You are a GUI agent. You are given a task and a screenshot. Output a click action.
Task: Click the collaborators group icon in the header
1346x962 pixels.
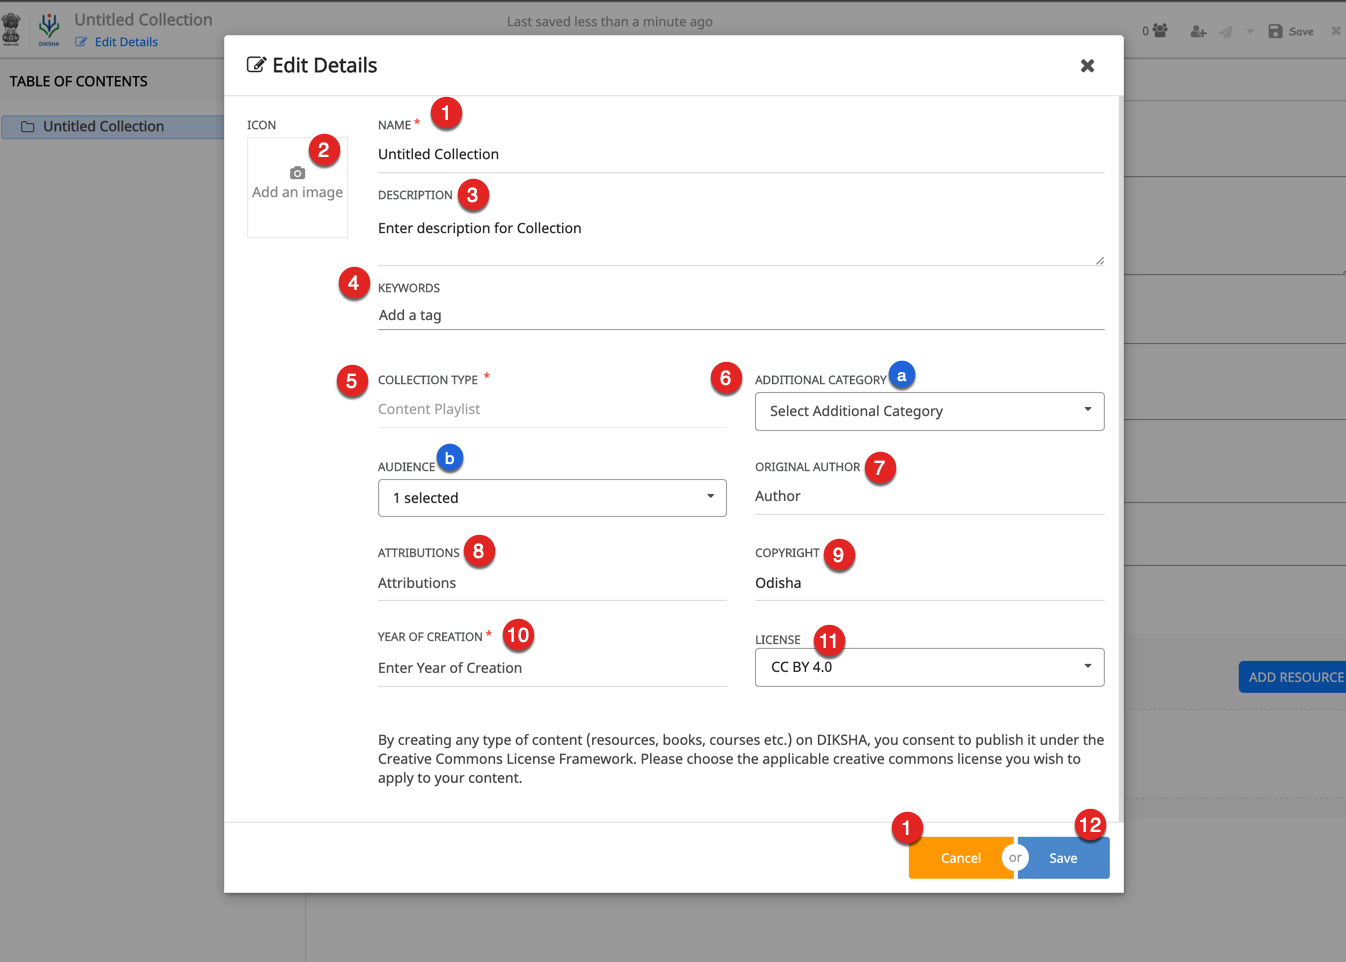pyautogui.click(x=1160, y=31)
